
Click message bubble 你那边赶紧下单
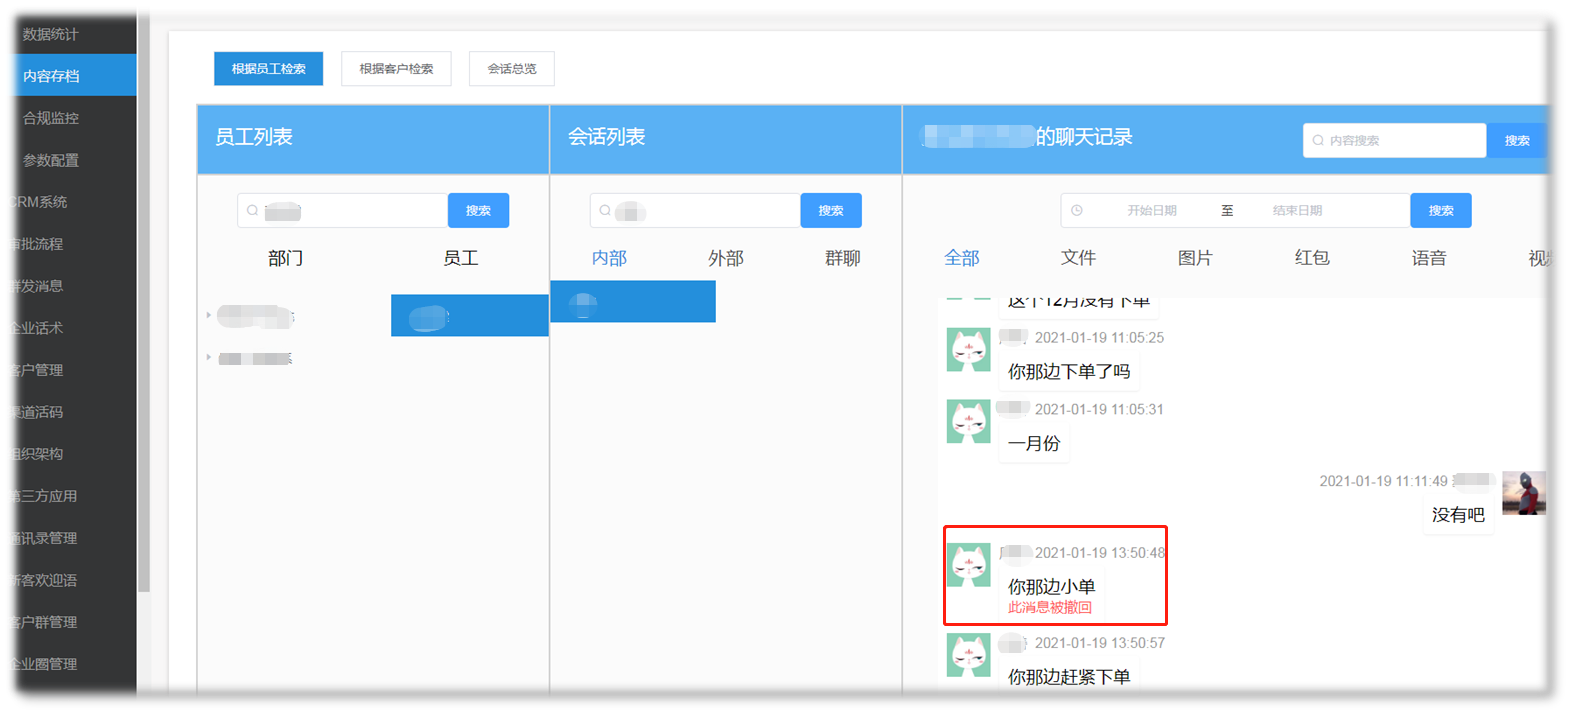[x=1069, y=677]
